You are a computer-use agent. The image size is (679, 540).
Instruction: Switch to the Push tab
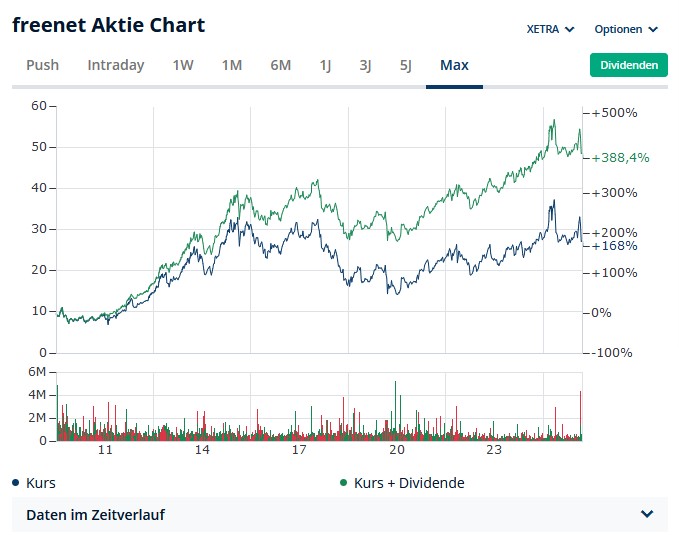42,65
